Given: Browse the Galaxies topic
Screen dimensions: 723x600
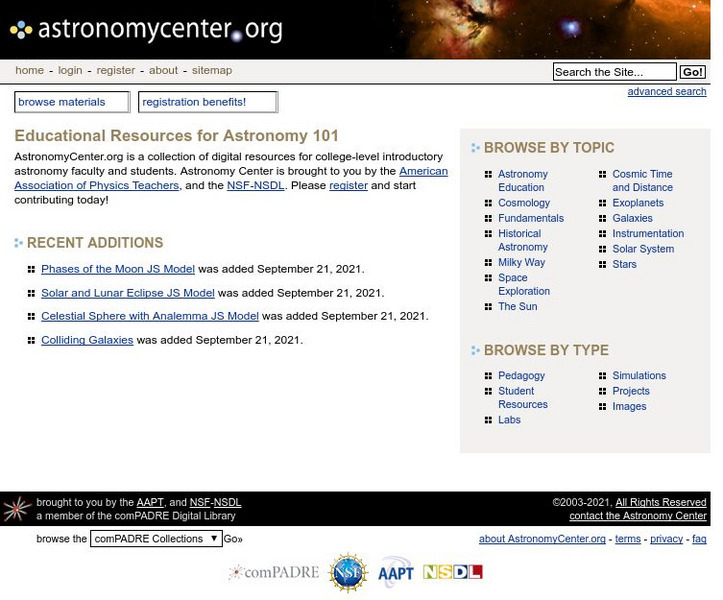Looking at the screenshot, I should pyautogui.click(x=632, y=218).
